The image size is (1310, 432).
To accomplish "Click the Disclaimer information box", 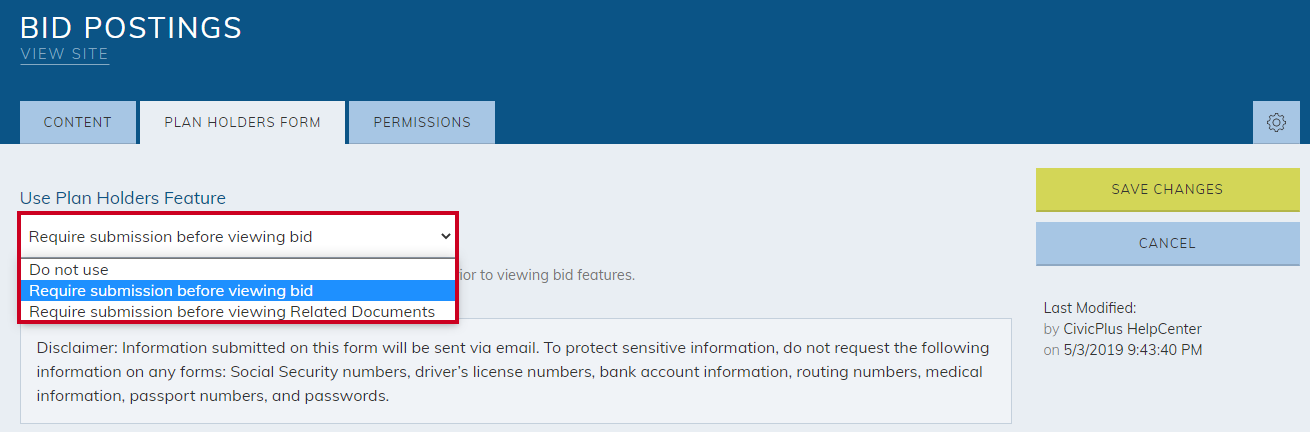I will [516, 371].
